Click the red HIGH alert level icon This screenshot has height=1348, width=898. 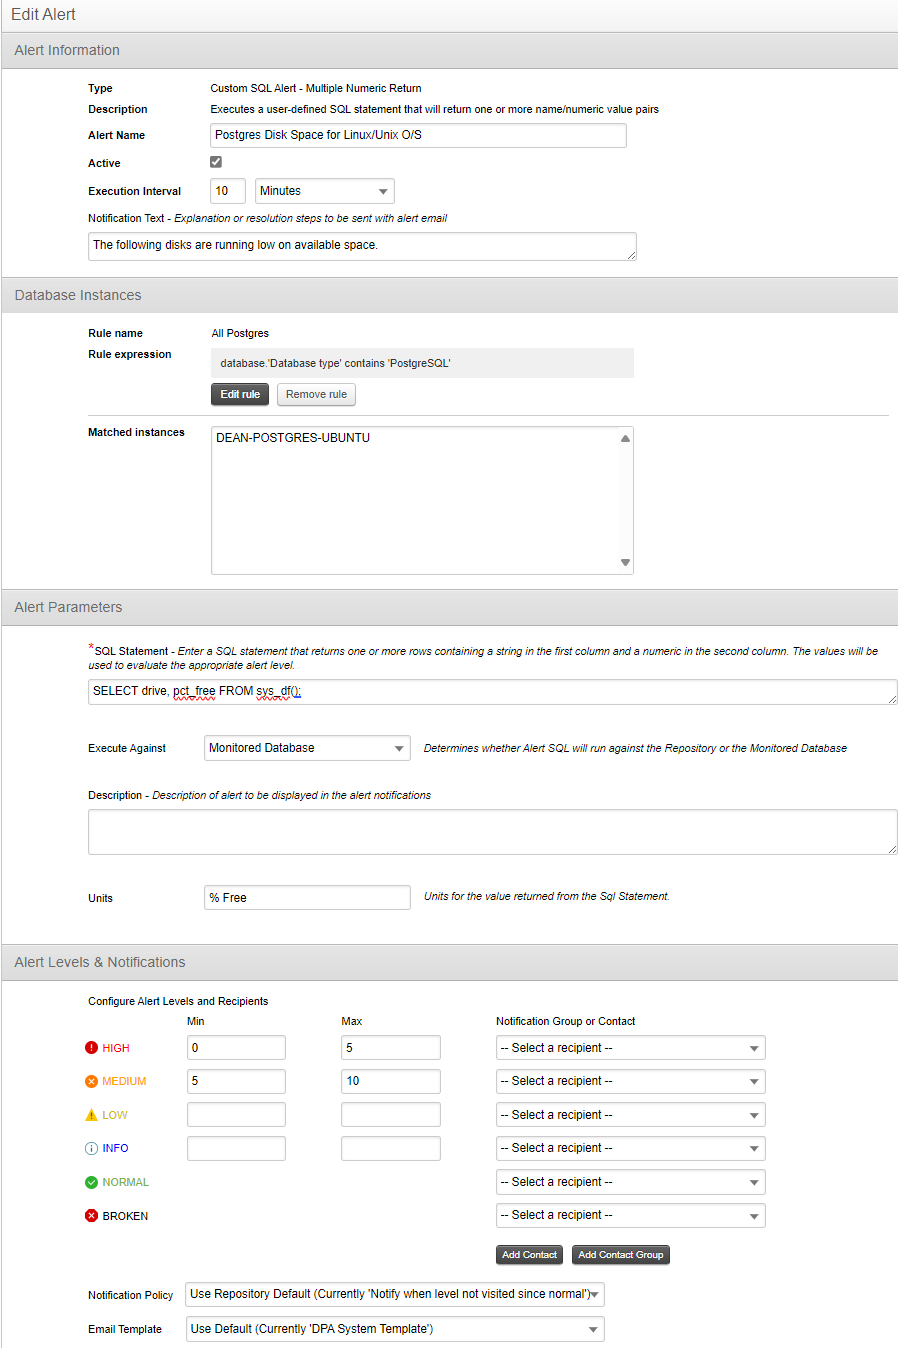91,1048
